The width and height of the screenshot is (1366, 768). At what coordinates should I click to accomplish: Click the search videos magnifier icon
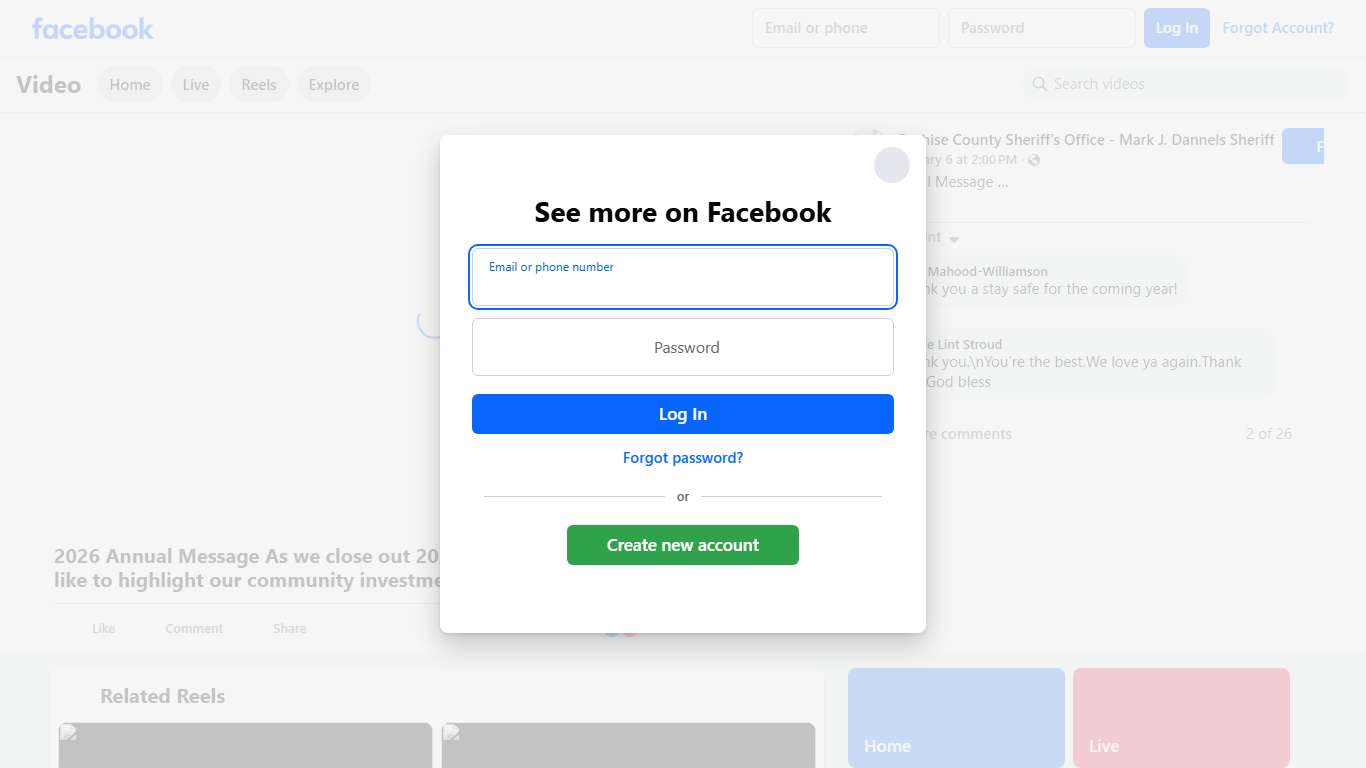(x=1040, y=84)
